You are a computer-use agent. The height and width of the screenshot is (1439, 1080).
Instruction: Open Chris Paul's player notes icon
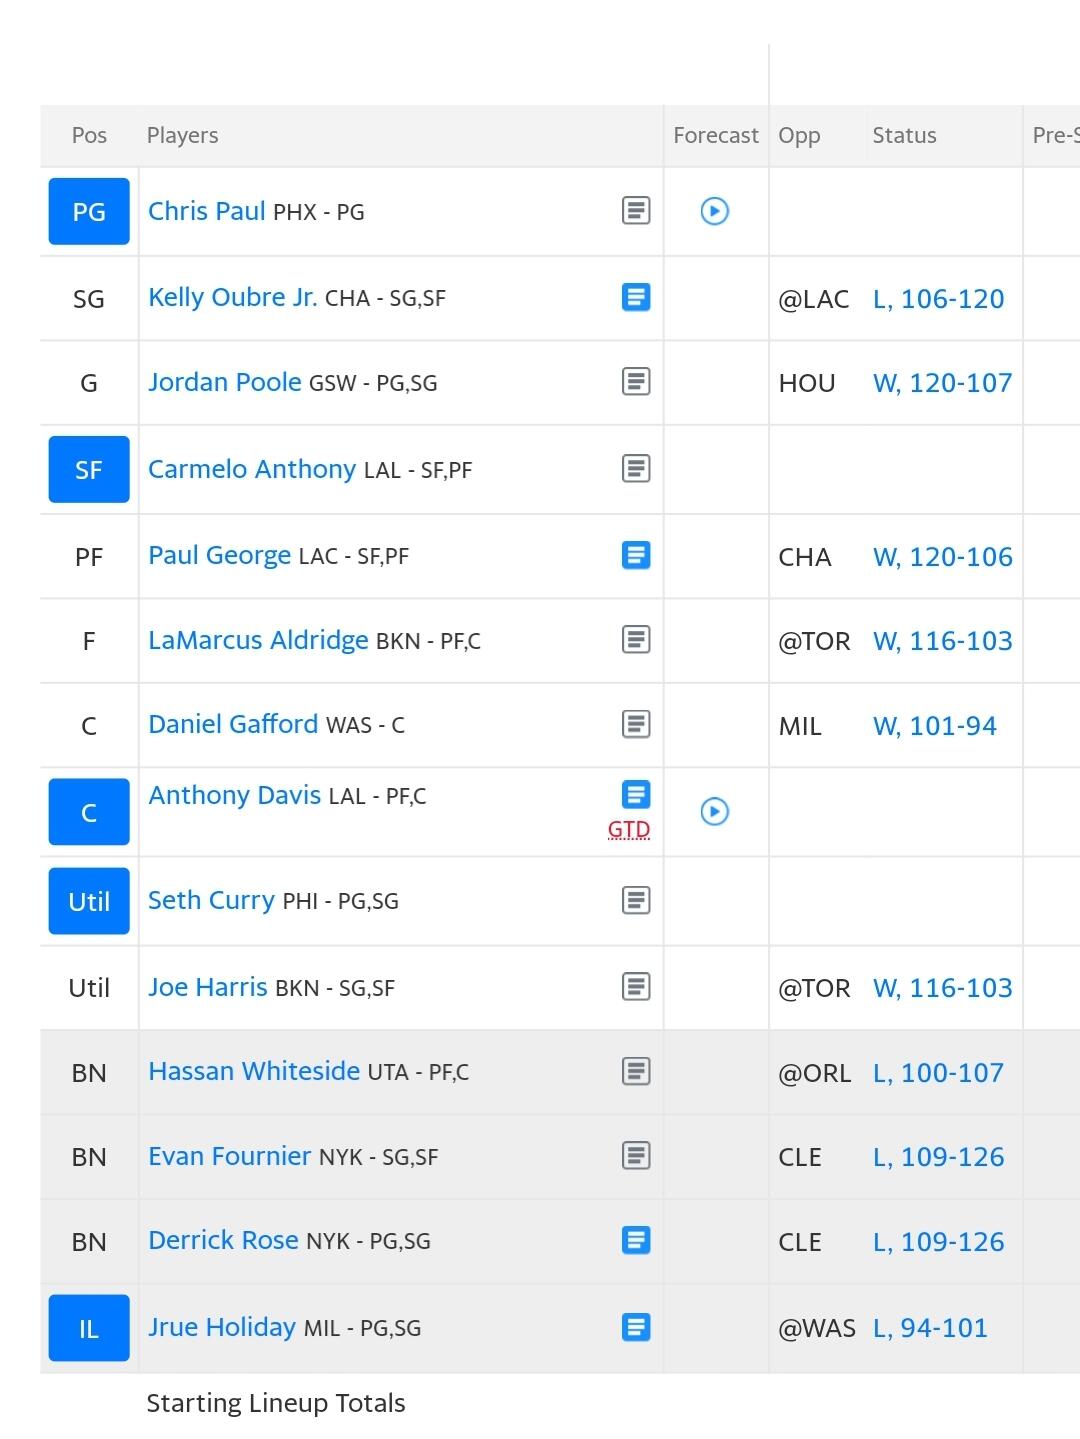636,210
